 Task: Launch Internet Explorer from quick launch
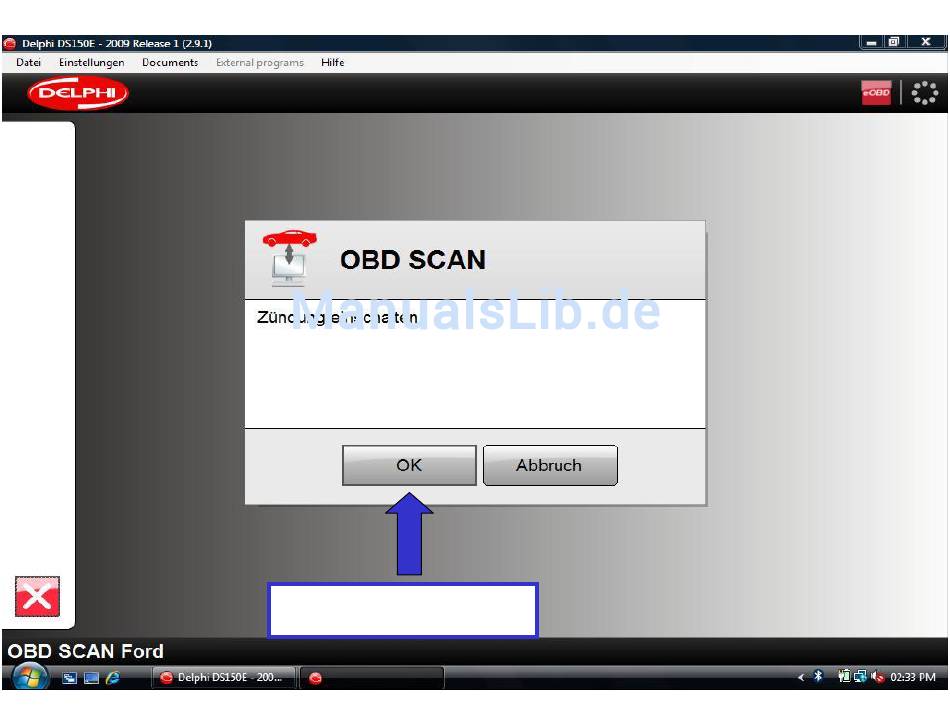click(x=113, y=678)
